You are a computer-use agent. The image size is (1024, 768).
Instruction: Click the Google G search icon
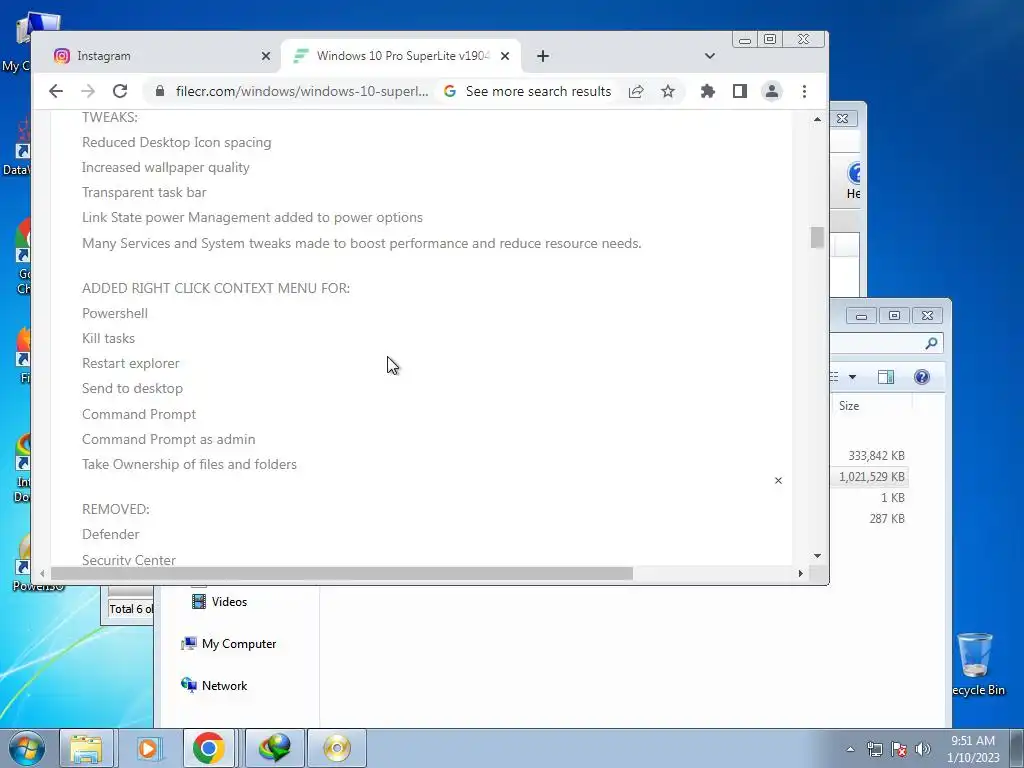449,91
